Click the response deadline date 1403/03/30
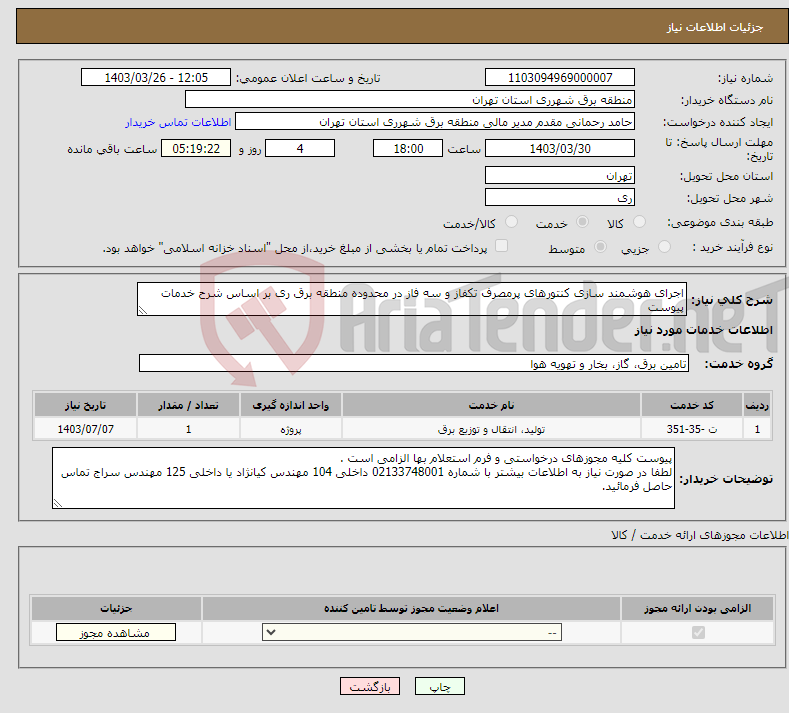The width and height of the screenshot is (789, 713). pyautogui.click(x=560, y=148)
